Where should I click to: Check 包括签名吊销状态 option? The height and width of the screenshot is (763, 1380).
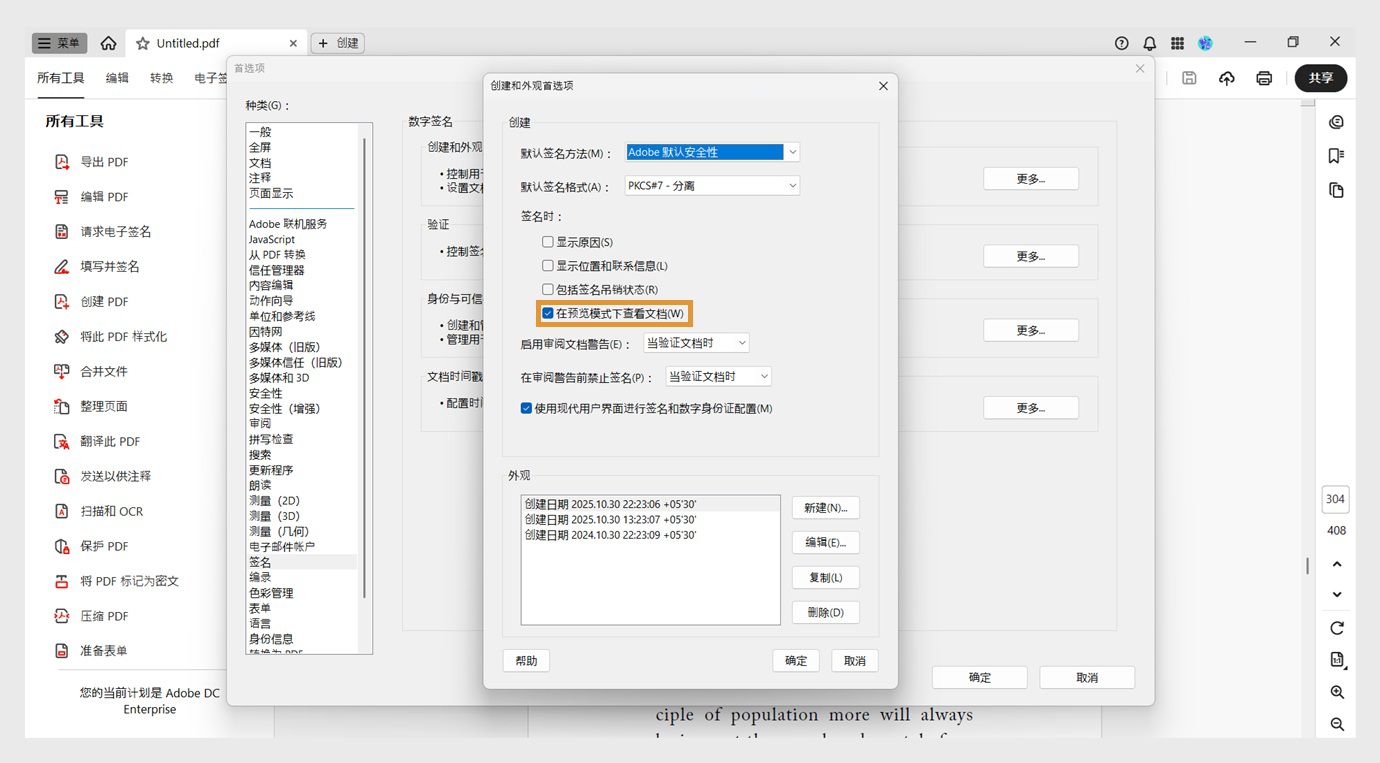tap(547, 289)
